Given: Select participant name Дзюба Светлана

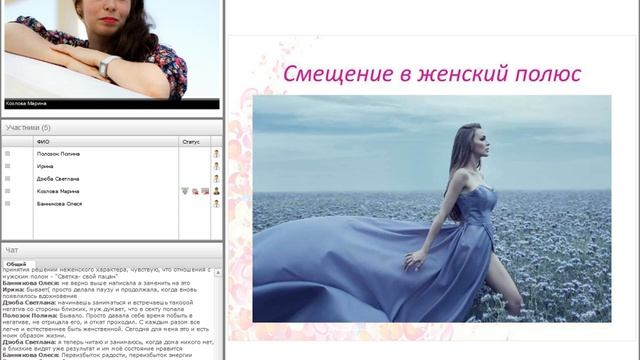Looking at the screenshot, I should point(58,179).
